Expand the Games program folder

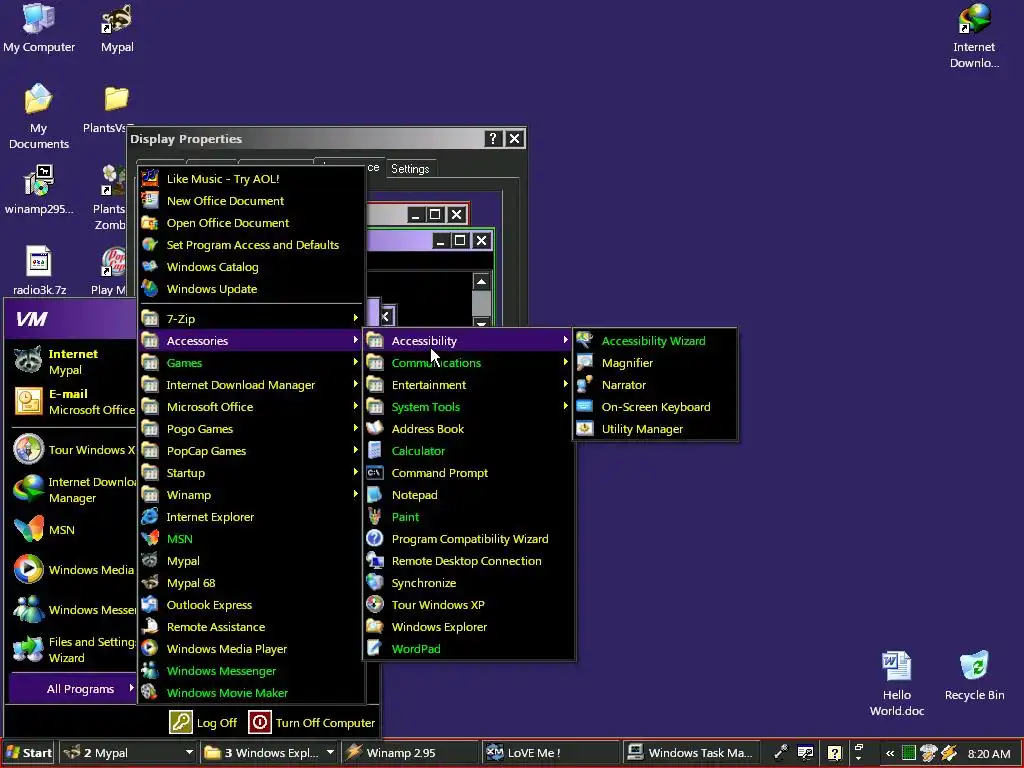pyautogui.click(x=251, y=363)
